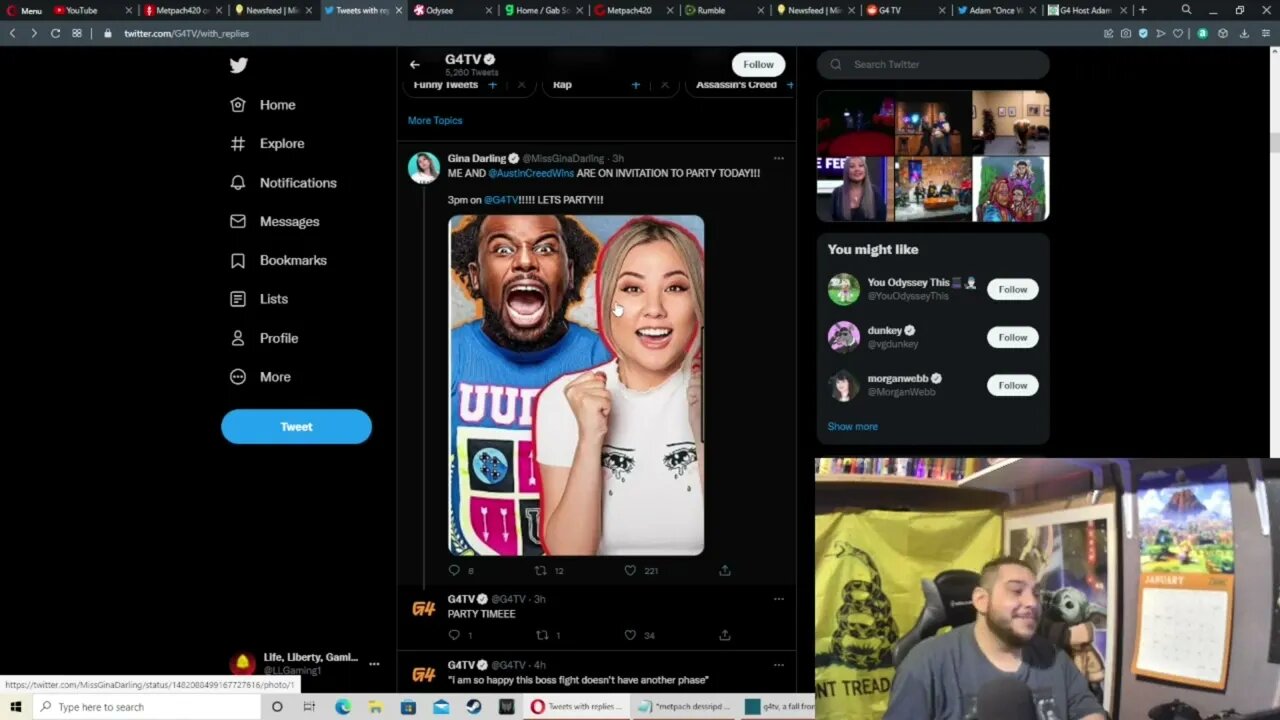Follow the Rap topic plus icon

(635, 86)
